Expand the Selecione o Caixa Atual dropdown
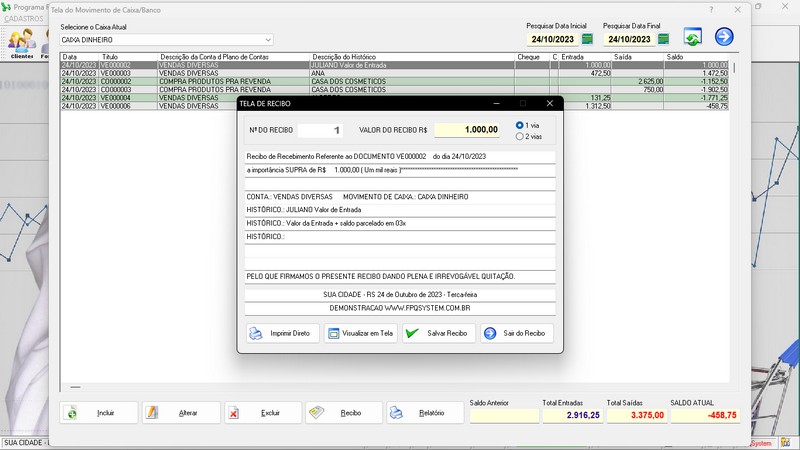This screenshot has width=800, height=450. click(x=268, y=40)
